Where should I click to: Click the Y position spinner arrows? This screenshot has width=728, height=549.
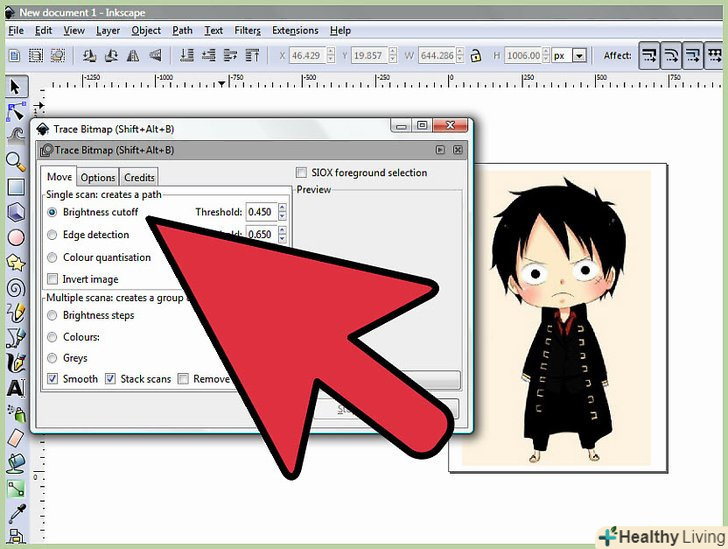393,56
